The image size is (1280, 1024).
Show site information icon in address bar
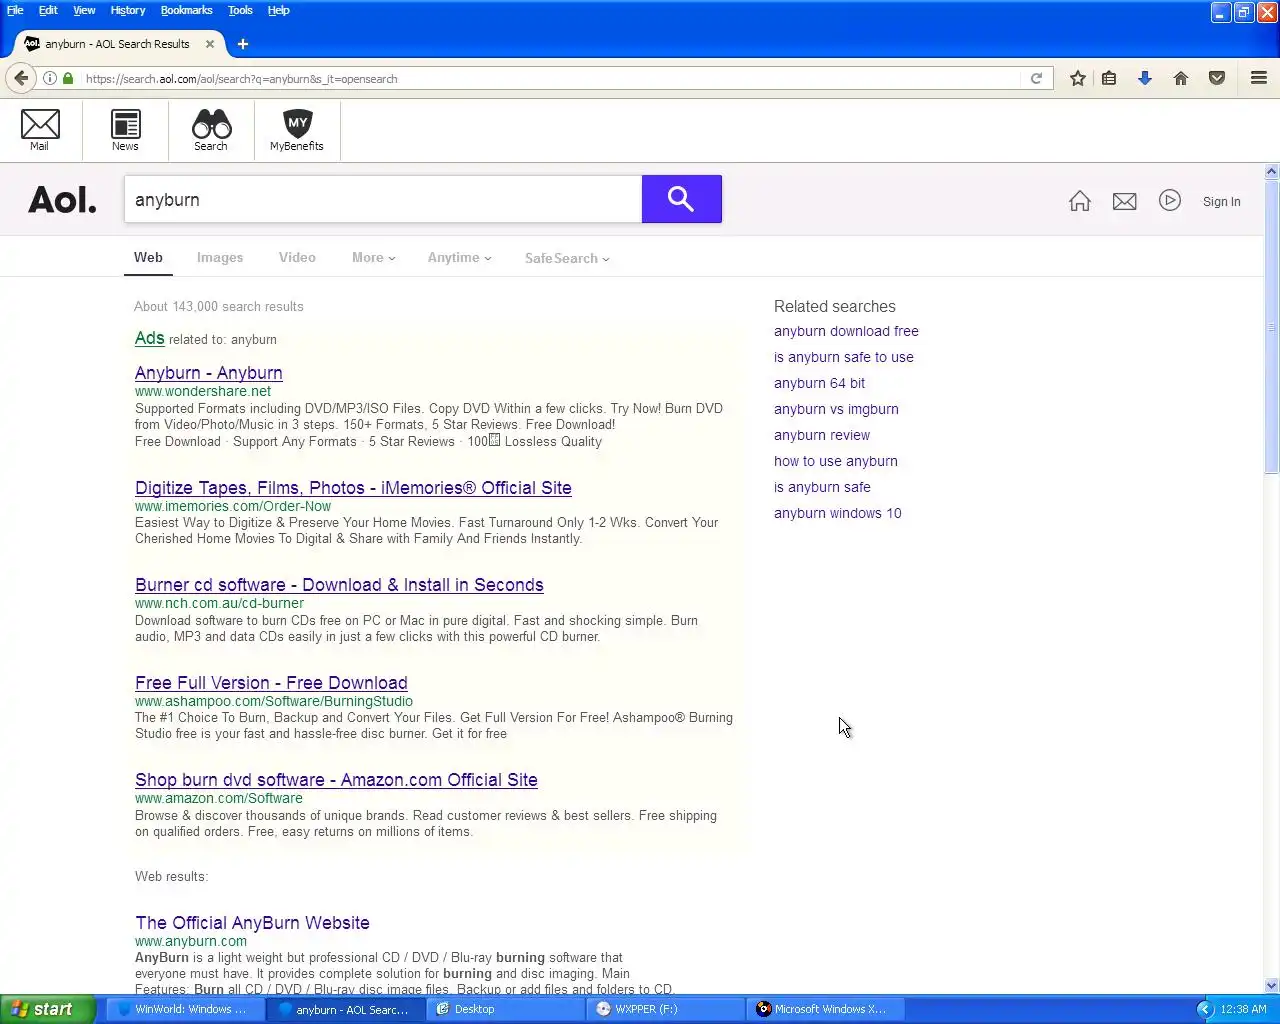(x=50, y=78)
